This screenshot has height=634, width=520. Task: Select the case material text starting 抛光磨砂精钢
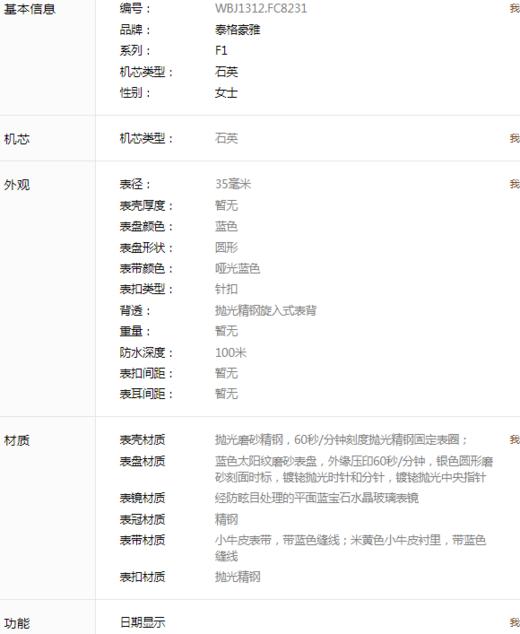341,440
